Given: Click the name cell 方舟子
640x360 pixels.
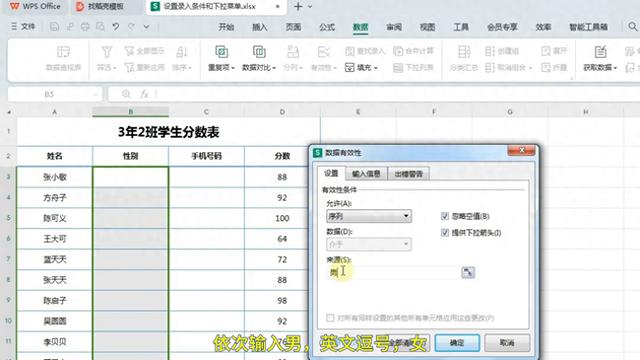Looking at the screenshot, I should tap(55, 198).
